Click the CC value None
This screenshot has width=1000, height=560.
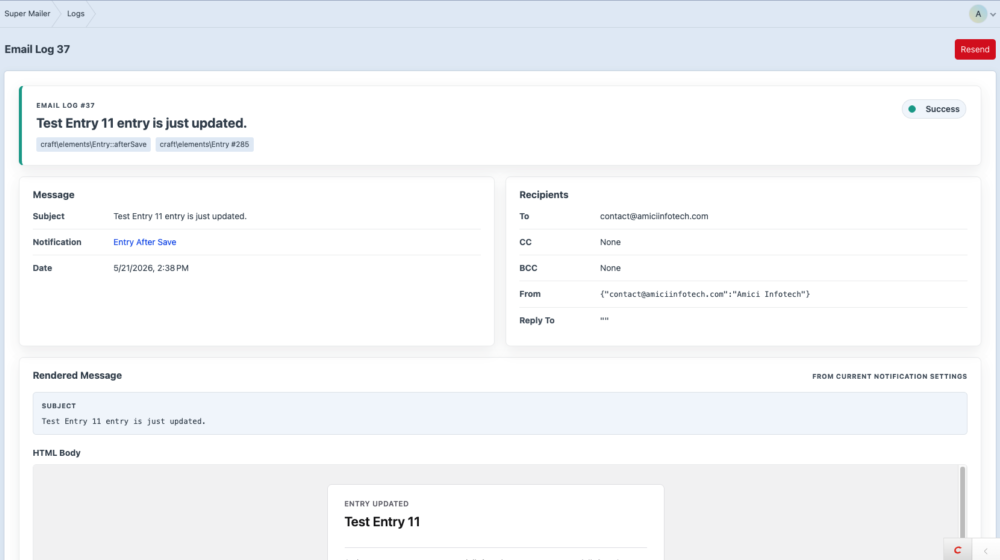coord(610,242)
